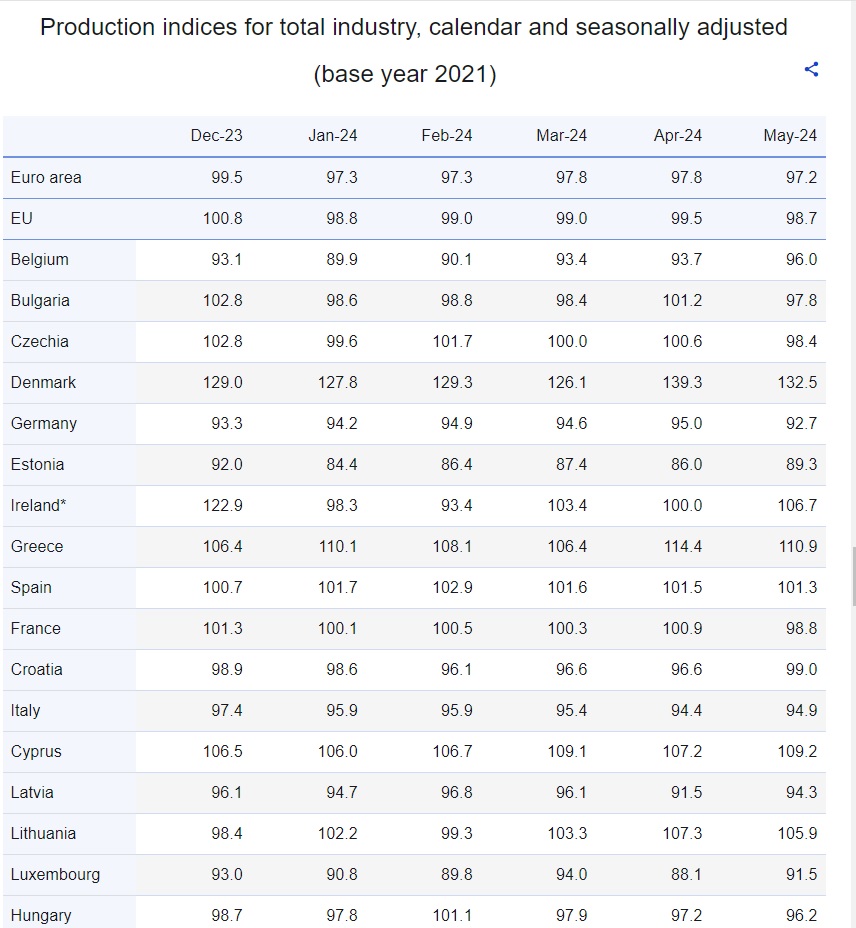Select the EU row label
856x928 pixels.
pyautogui.click(x=22, y=218)
